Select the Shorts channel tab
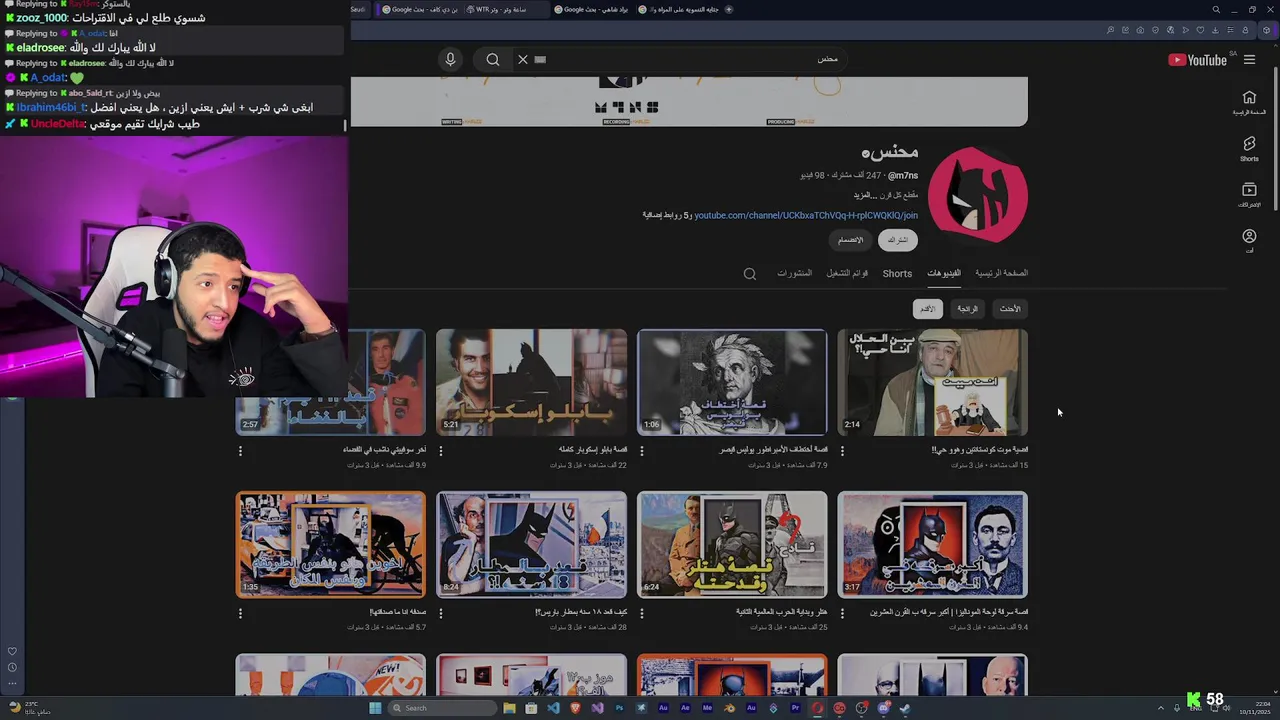The width and height of the screenshot is (1280, 720). [x=897, y=273]
